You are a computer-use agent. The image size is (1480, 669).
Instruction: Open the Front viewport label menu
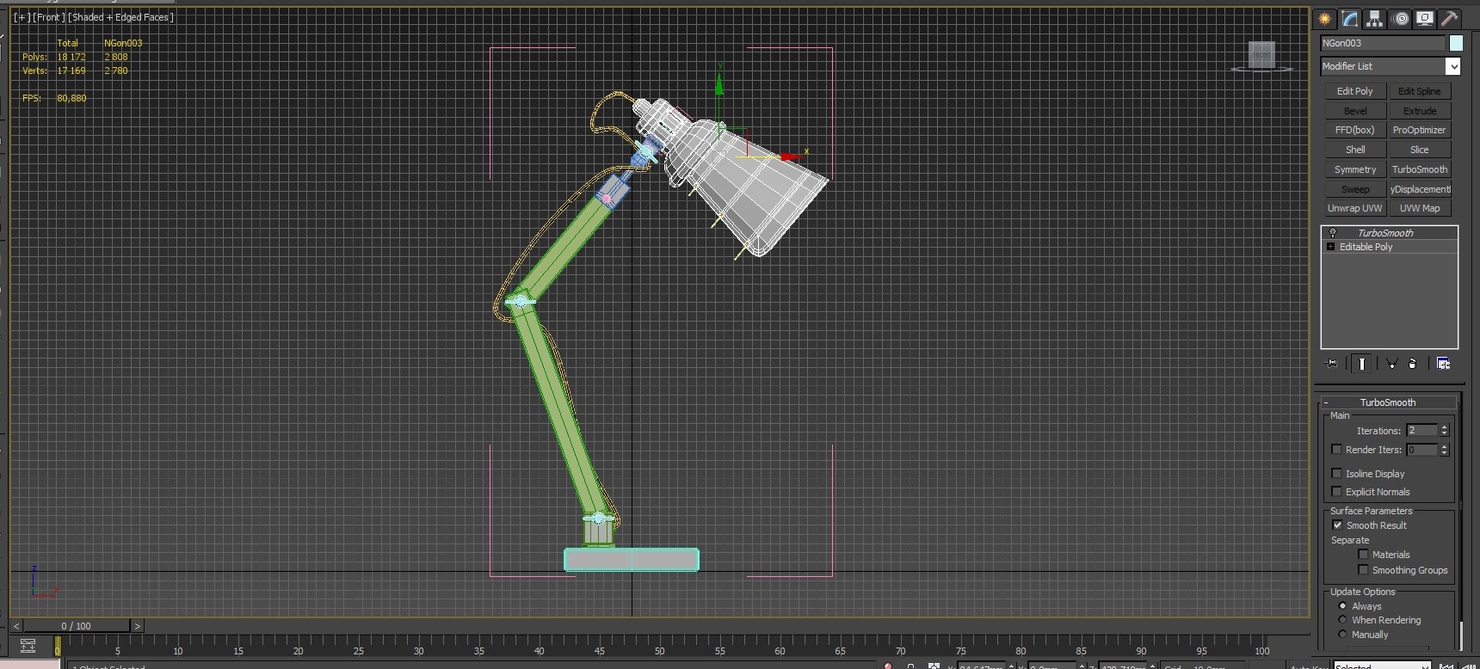48,17
